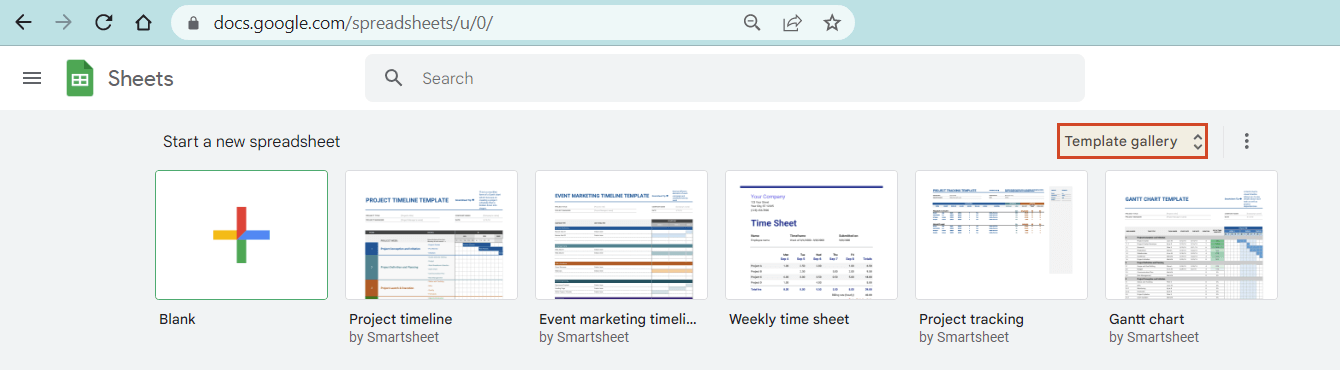The width and height of the screenshot is (1340, 370).
Task: Click the "Sheets" title text
Action: [x=141, y=78]
